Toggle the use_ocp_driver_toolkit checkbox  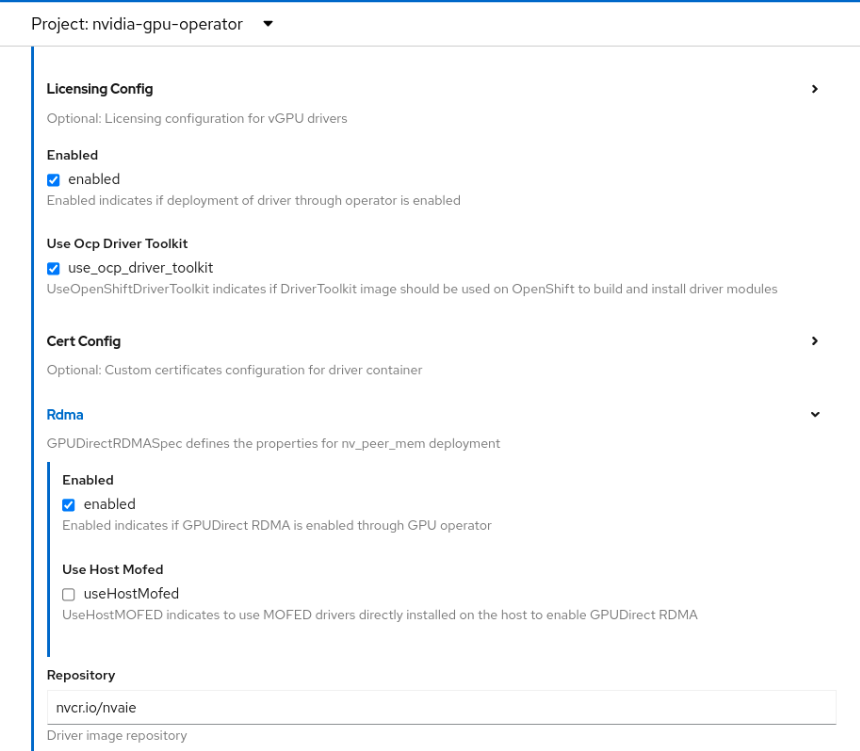pos(54,269)
